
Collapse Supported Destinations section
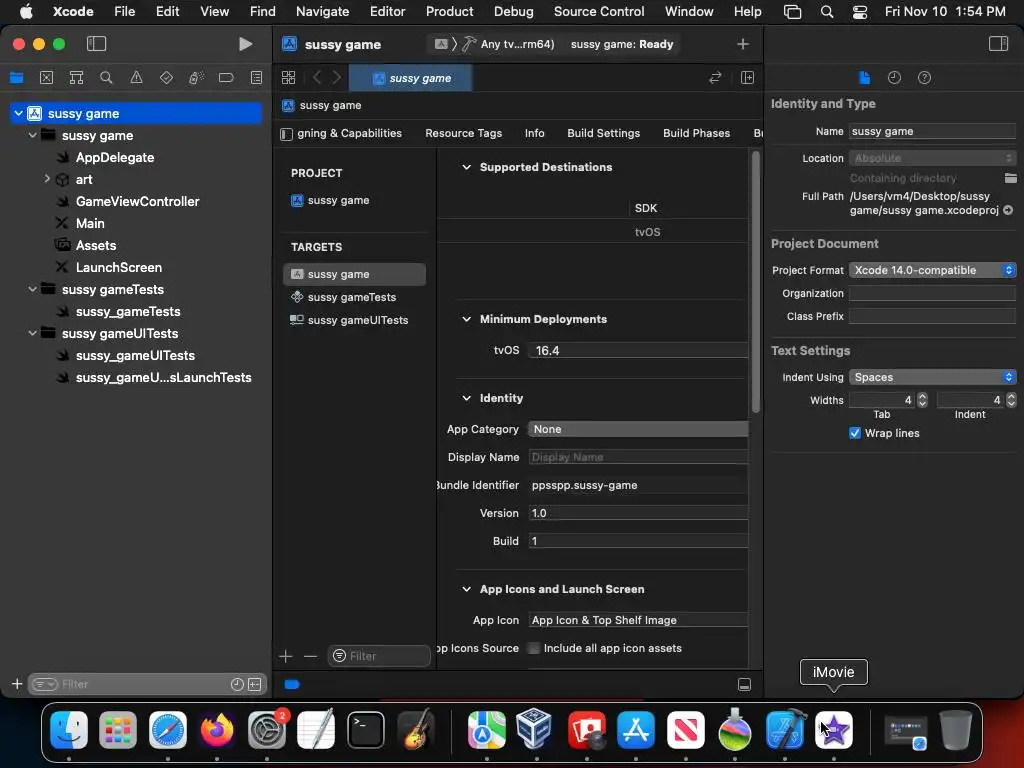tap(466, 167)
